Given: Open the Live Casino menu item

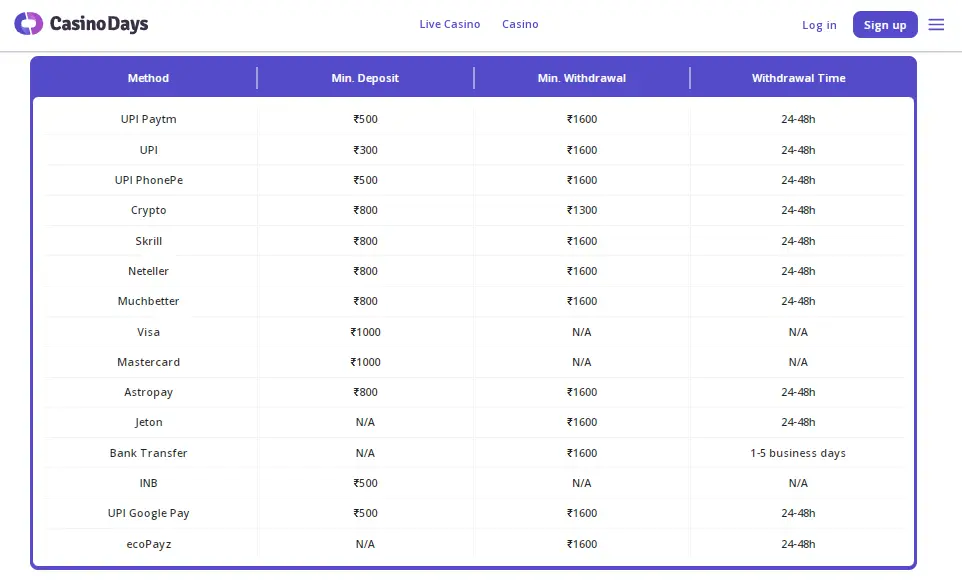Looking at the screenshot, I should (449, 24).
